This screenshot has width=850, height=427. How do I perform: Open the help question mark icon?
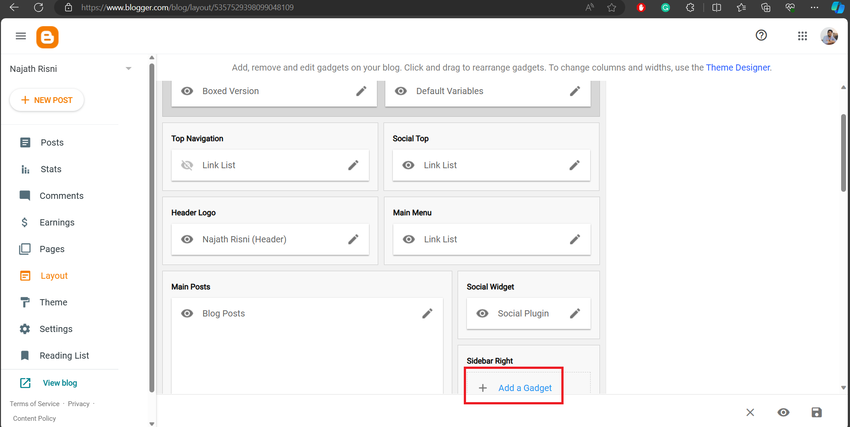click(761, 36)
